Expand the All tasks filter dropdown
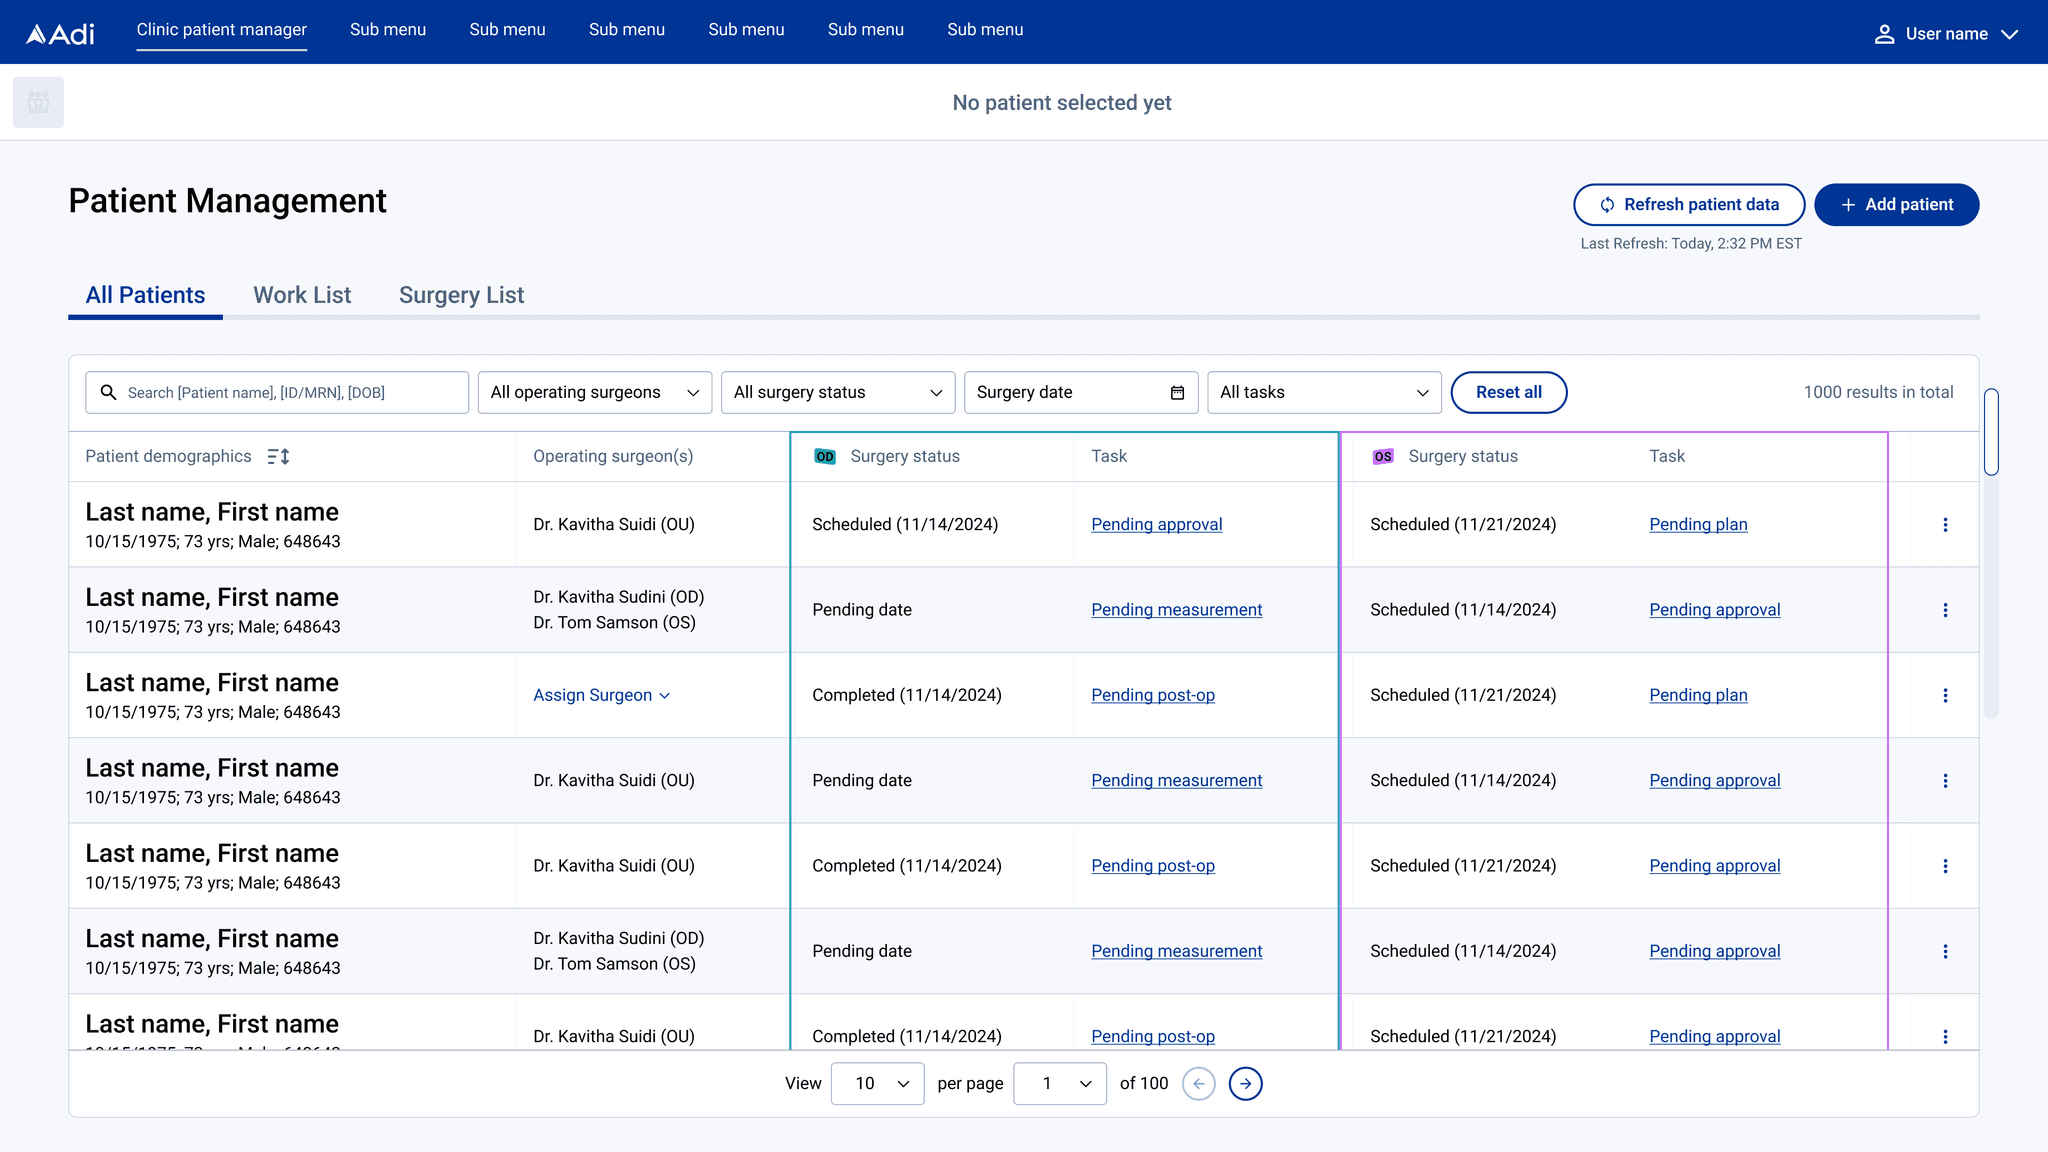 pos(1323,393)
